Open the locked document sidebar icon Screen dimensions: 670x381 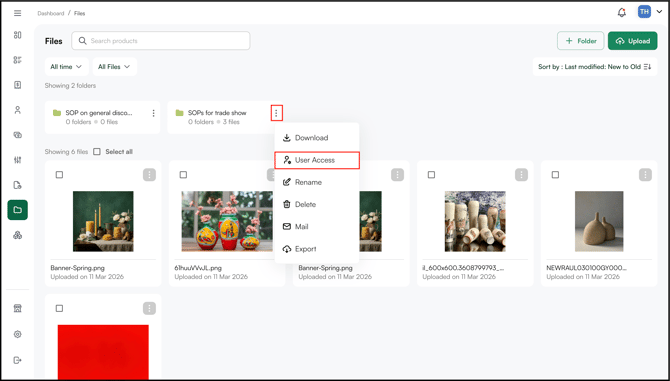(18, 185)
